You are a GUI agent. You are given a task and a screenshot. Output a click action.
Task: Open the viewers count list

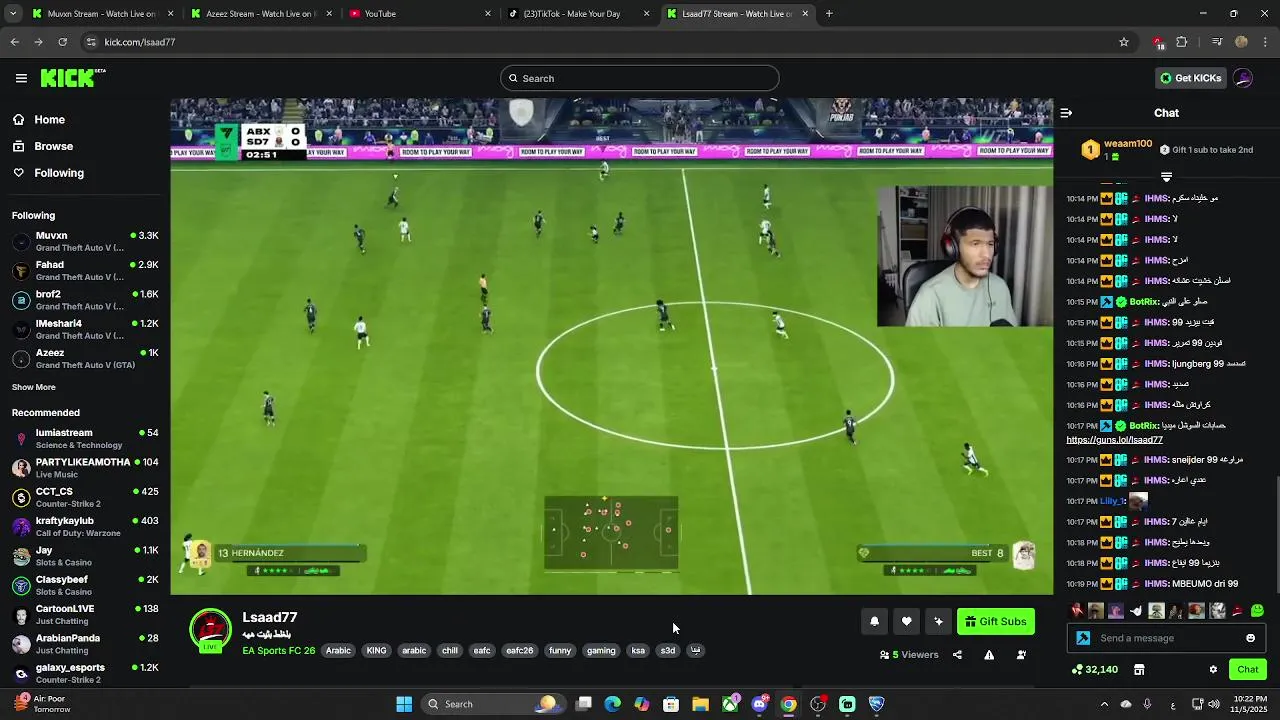[909, 655]
